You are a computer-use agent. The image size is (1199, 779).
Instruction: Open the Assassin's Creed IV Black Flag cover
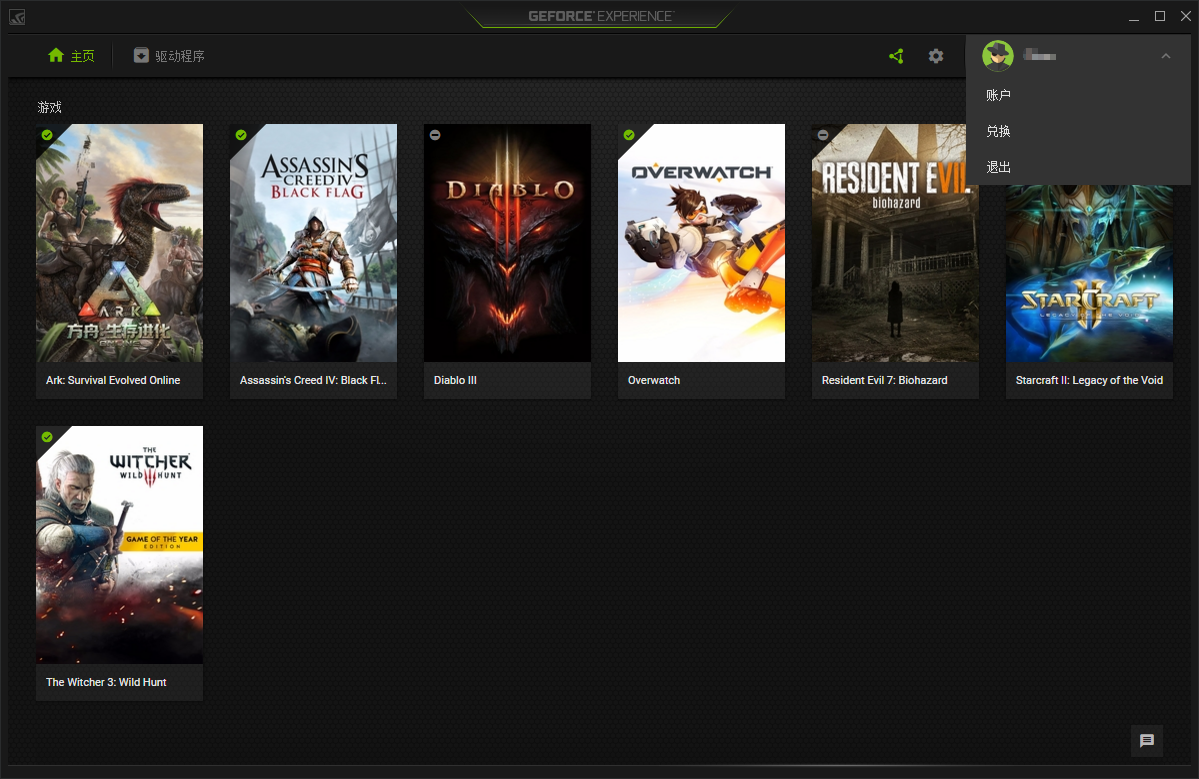(314, 243)
